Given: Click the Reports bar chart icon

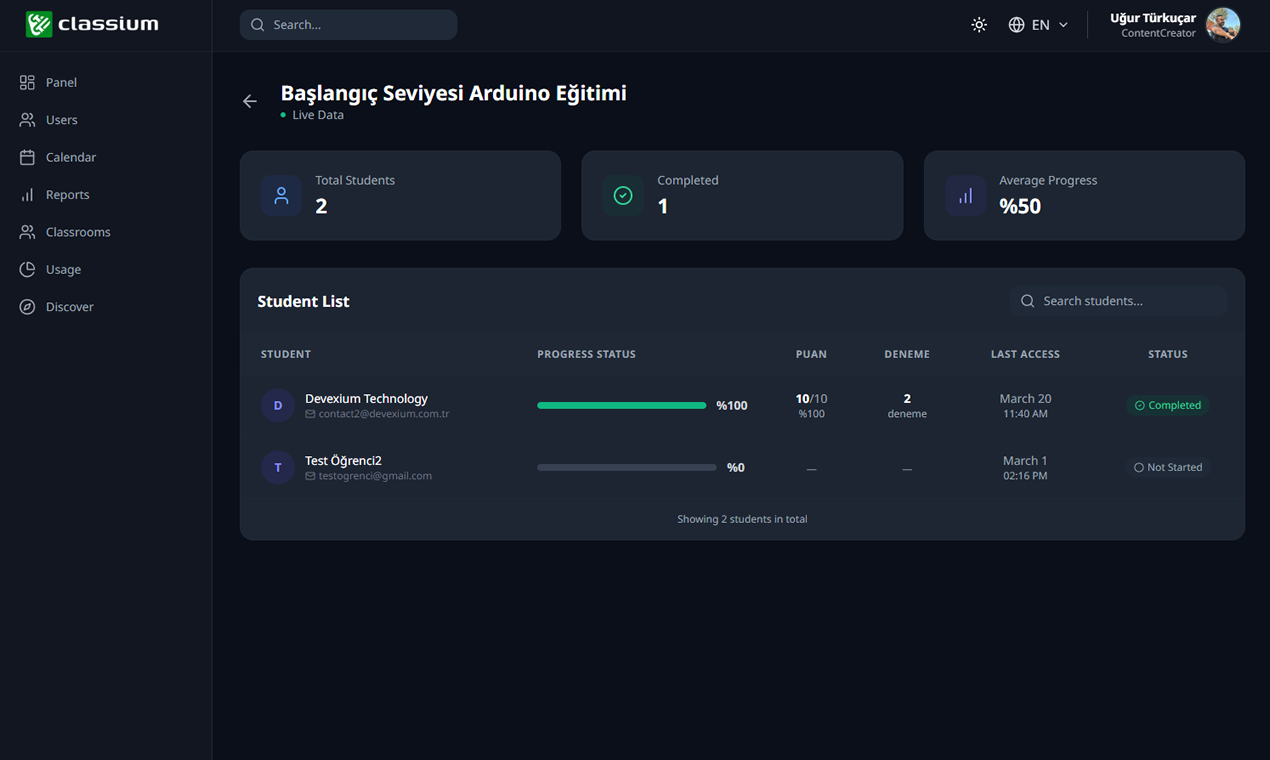Looking at the screenshot, I should 27,195.
